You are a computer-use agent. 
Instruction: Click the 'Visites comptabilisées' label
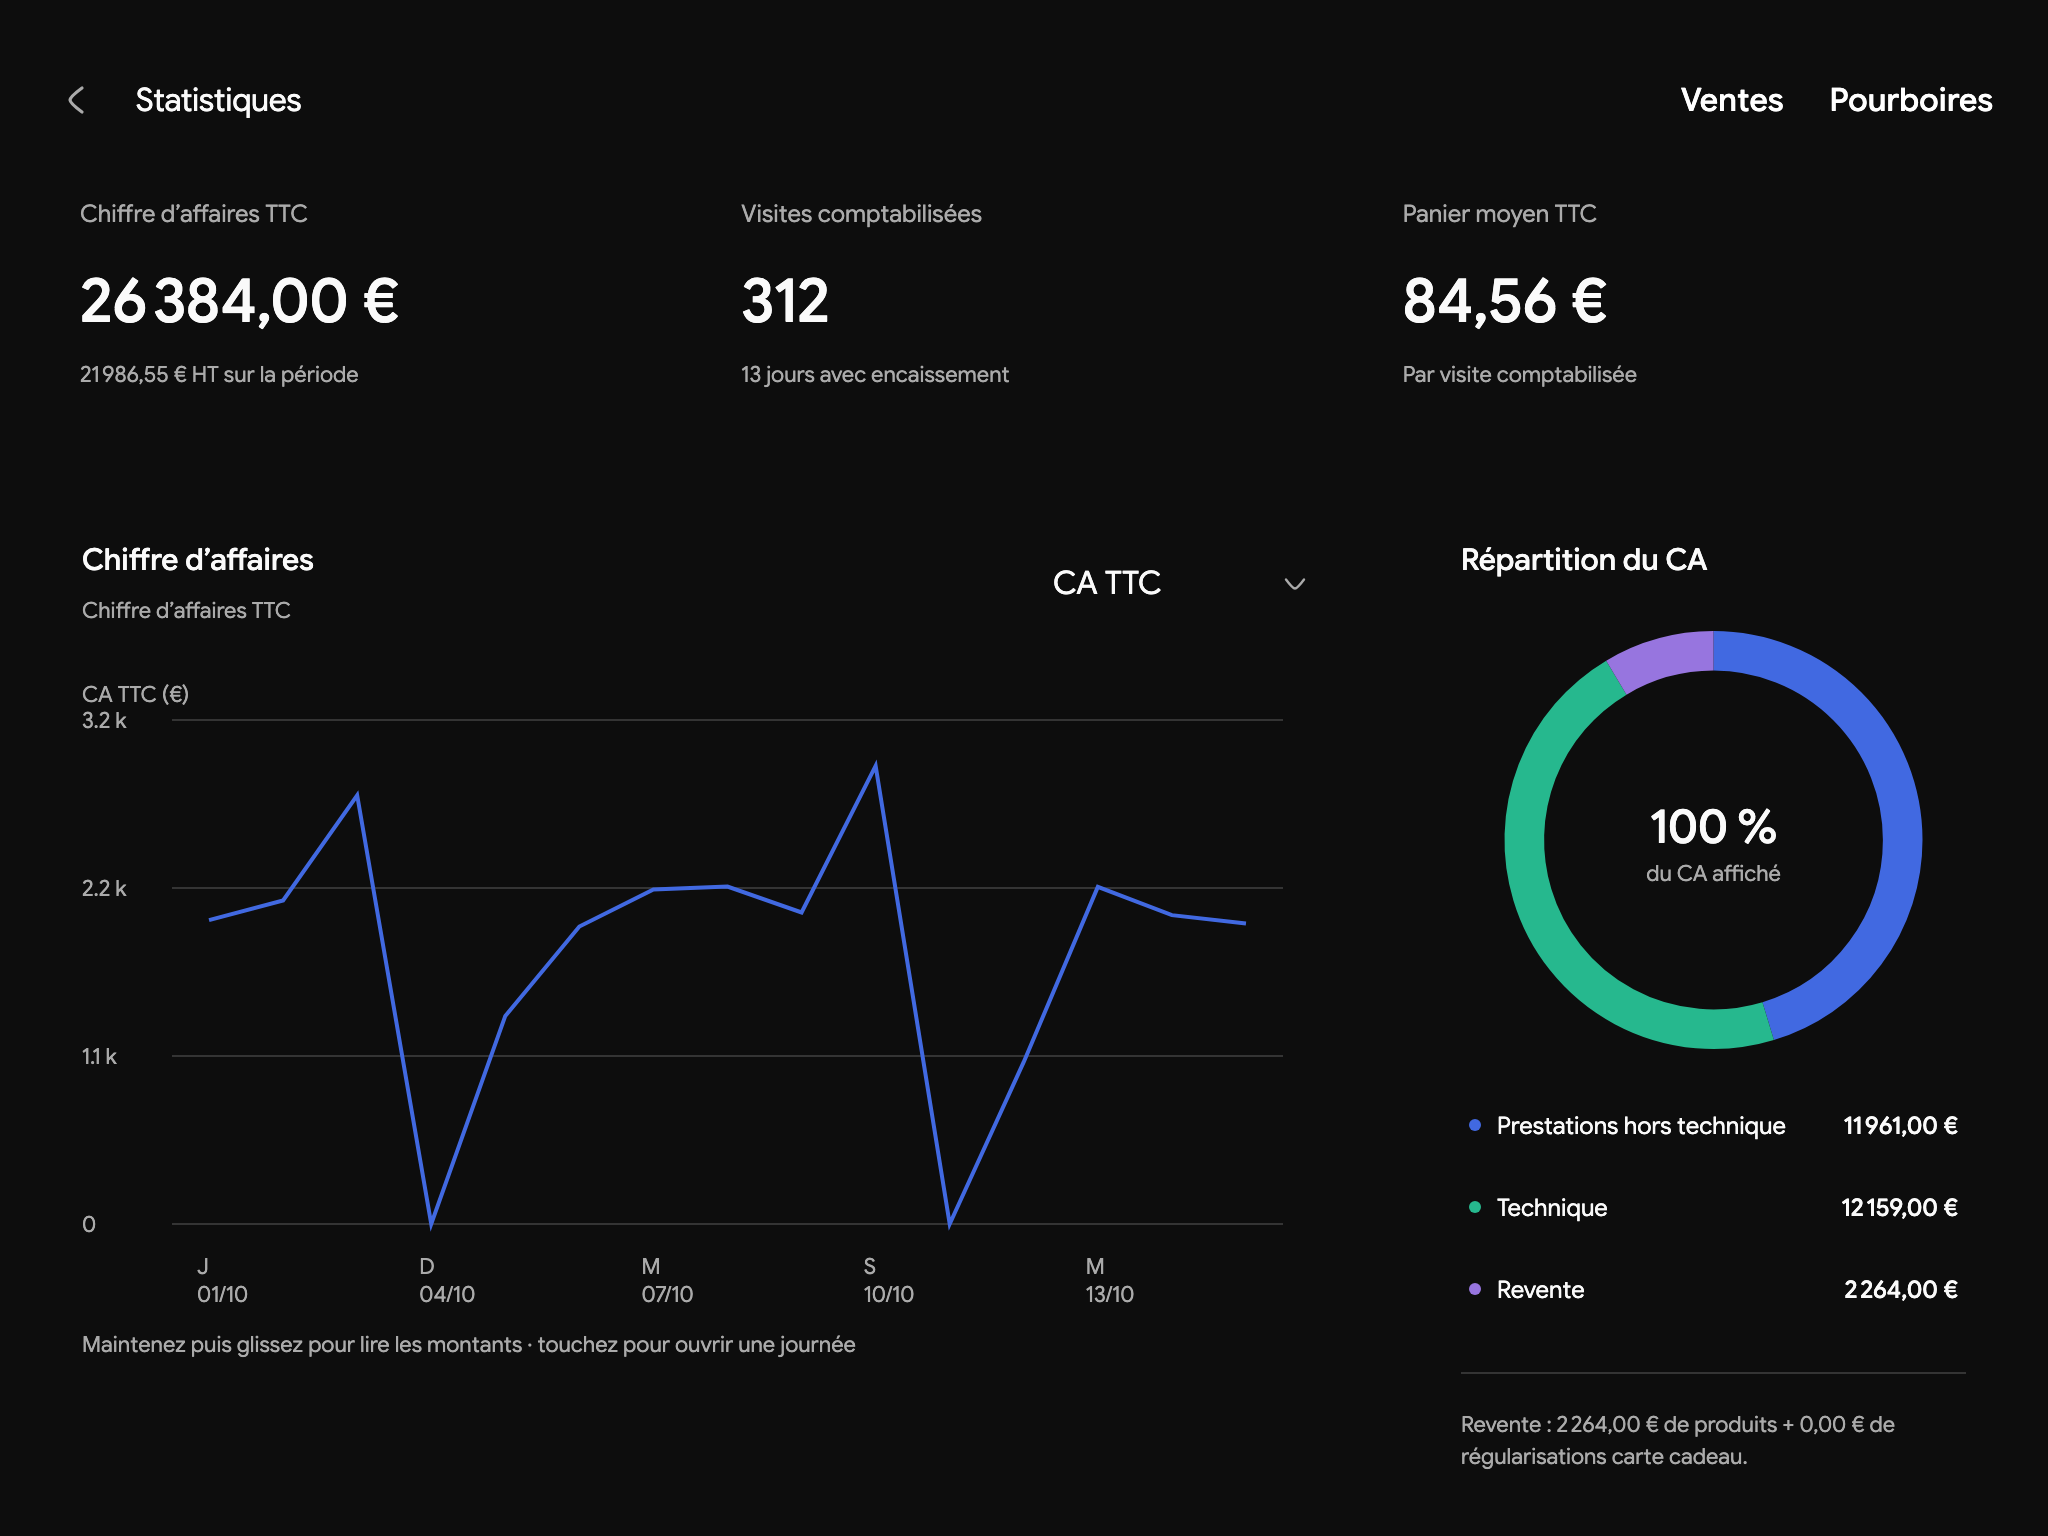[x=861, y=214]
